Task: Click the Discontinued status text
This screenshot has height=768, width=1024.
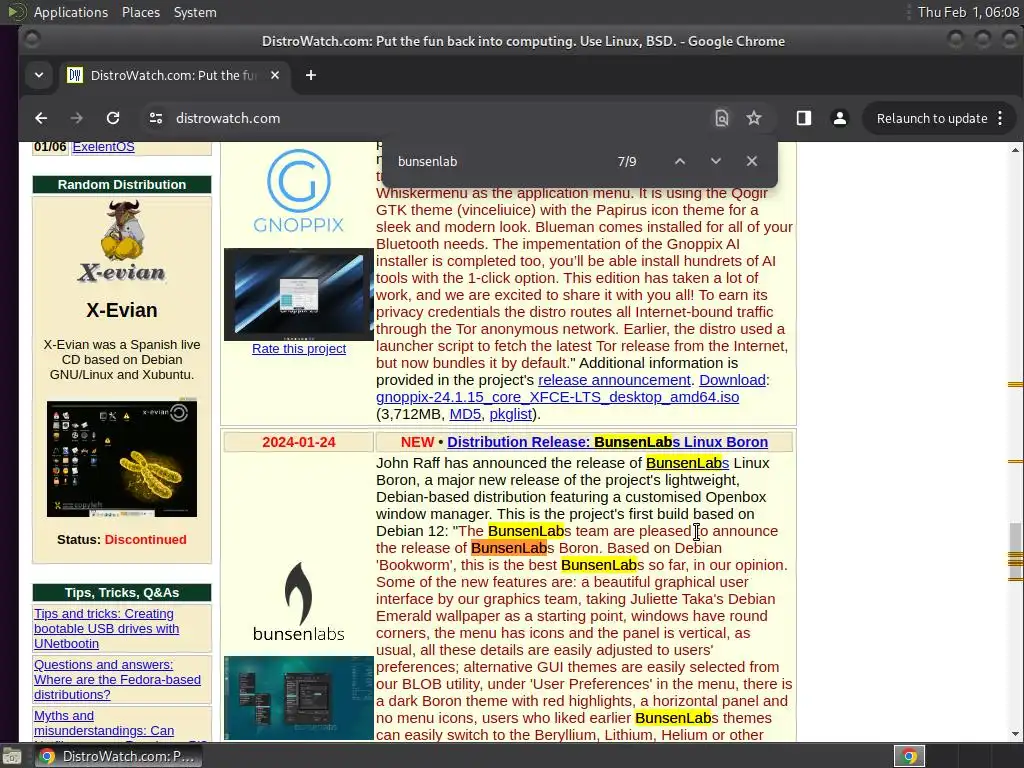Action: point(146,539)
